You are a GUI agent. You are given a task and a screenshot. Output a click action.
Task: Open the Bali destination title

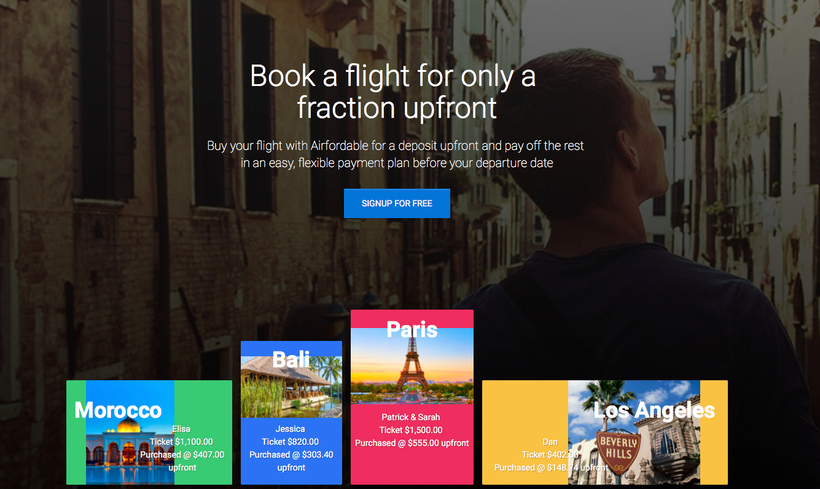pyautogui.click(x=291, y=360)
